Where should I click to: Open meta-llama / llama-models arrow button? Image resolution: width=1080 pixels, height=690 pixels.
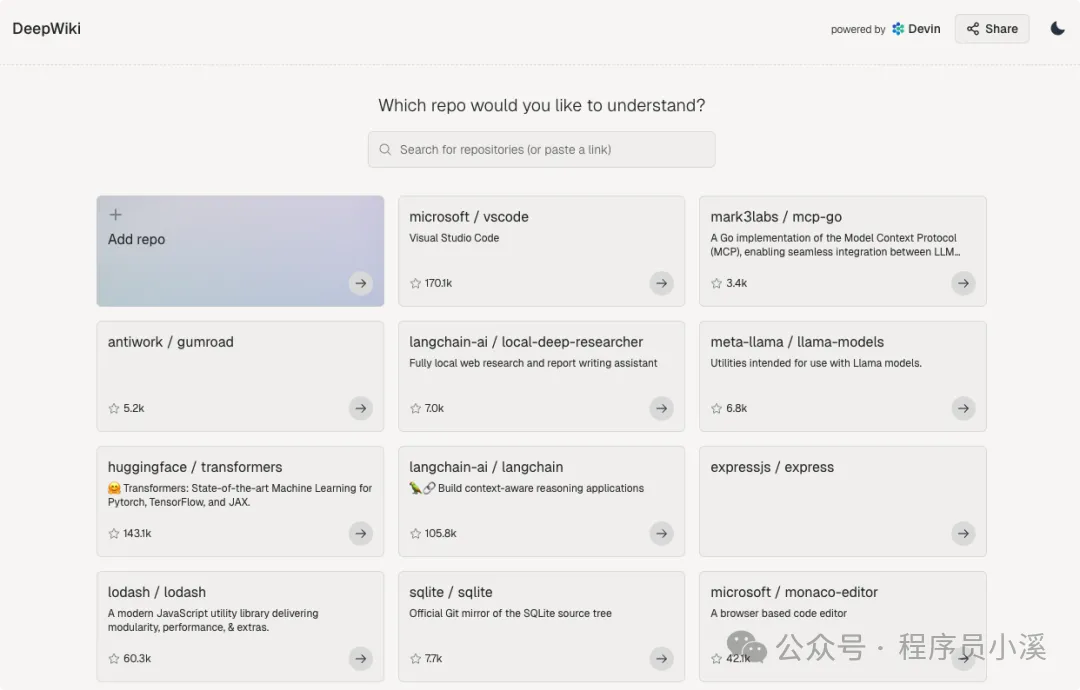[963, 408]
